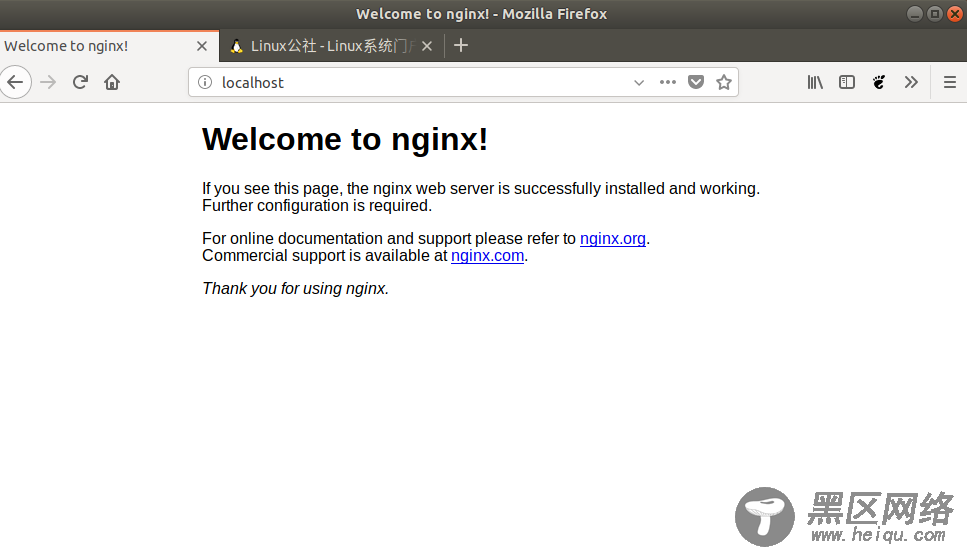Click the 'Thank you for using nginx.' text
This screenshot has width=967, height=552.
pyautogui.click(x=295, y=289)
